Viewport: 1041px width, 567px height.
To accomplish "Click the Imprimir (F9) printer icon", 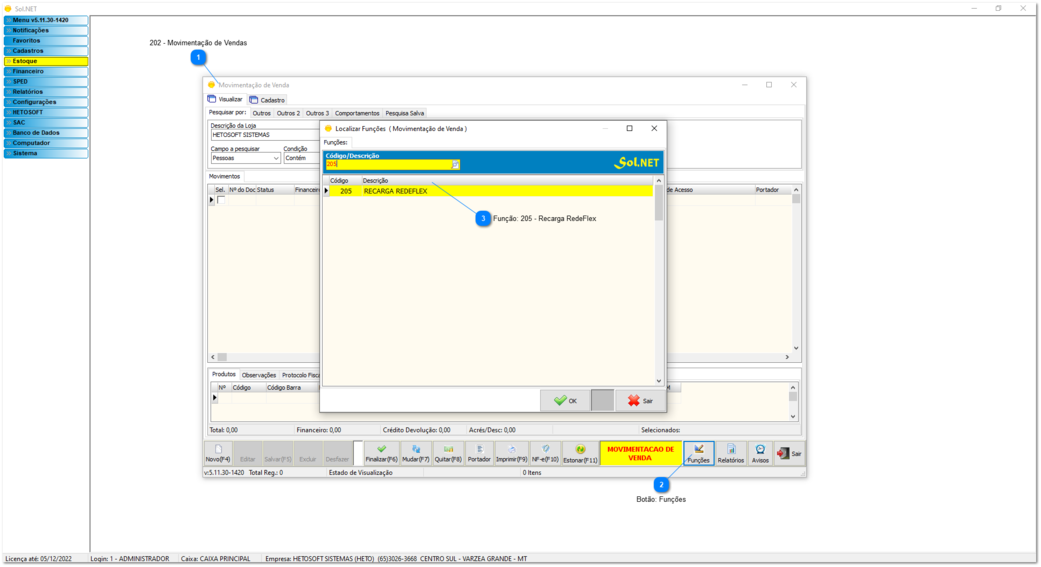I will click(511, 453).
